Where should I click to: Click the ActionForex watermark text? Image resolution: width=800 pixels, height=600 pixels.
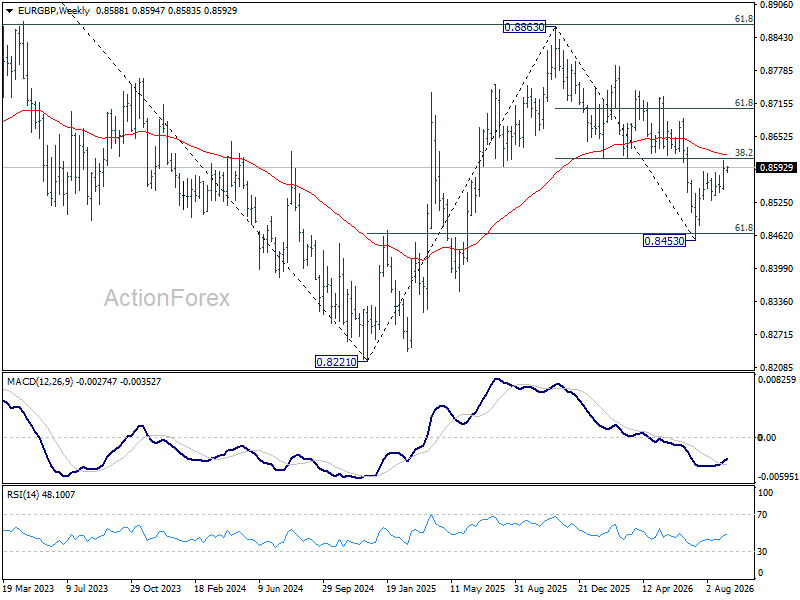(167, 298)
